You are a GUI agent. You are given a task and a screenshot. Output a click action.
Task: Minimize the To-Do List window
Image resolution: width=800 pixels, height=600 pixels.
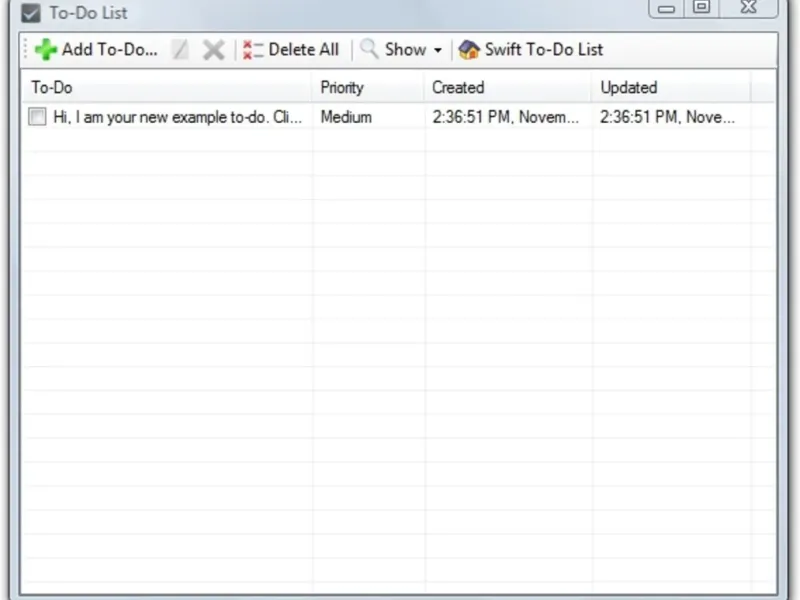[x=666, y=8]
